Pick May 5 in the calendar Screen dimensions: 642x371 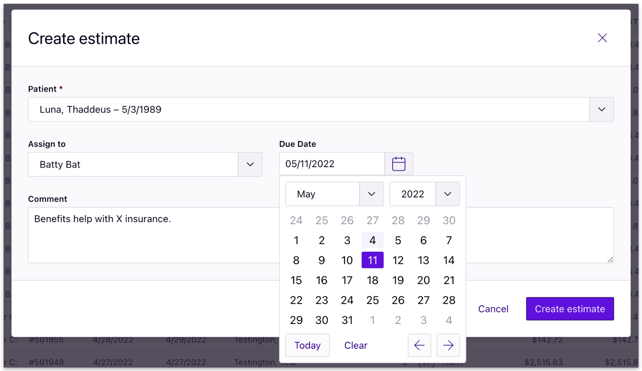click(x=398, y=240)
